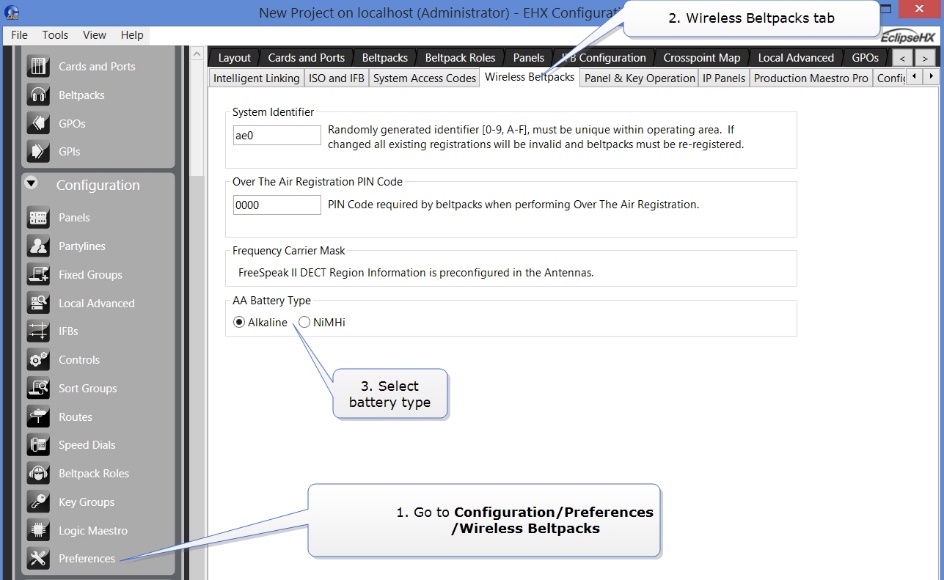Open Sort Groups in the sidebar
Screen dimensions: 944x580
click(x=88, y=388)
